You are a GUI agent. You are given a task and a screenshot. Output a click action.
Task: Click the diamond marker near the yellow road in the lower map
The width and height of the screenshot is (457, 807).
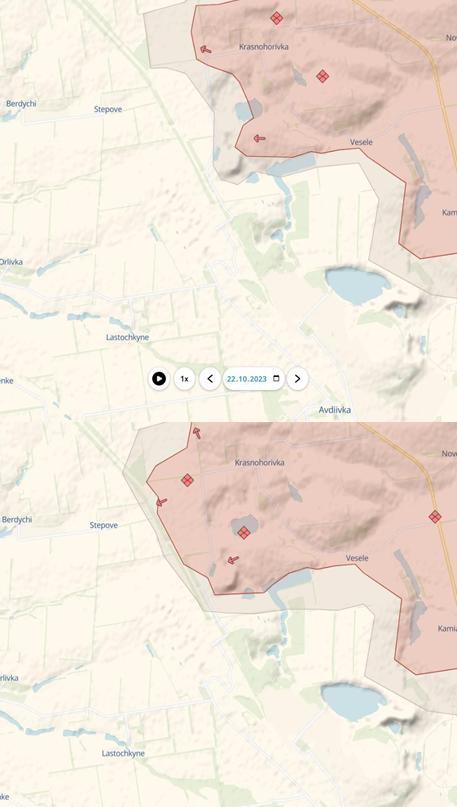point(435,517)
